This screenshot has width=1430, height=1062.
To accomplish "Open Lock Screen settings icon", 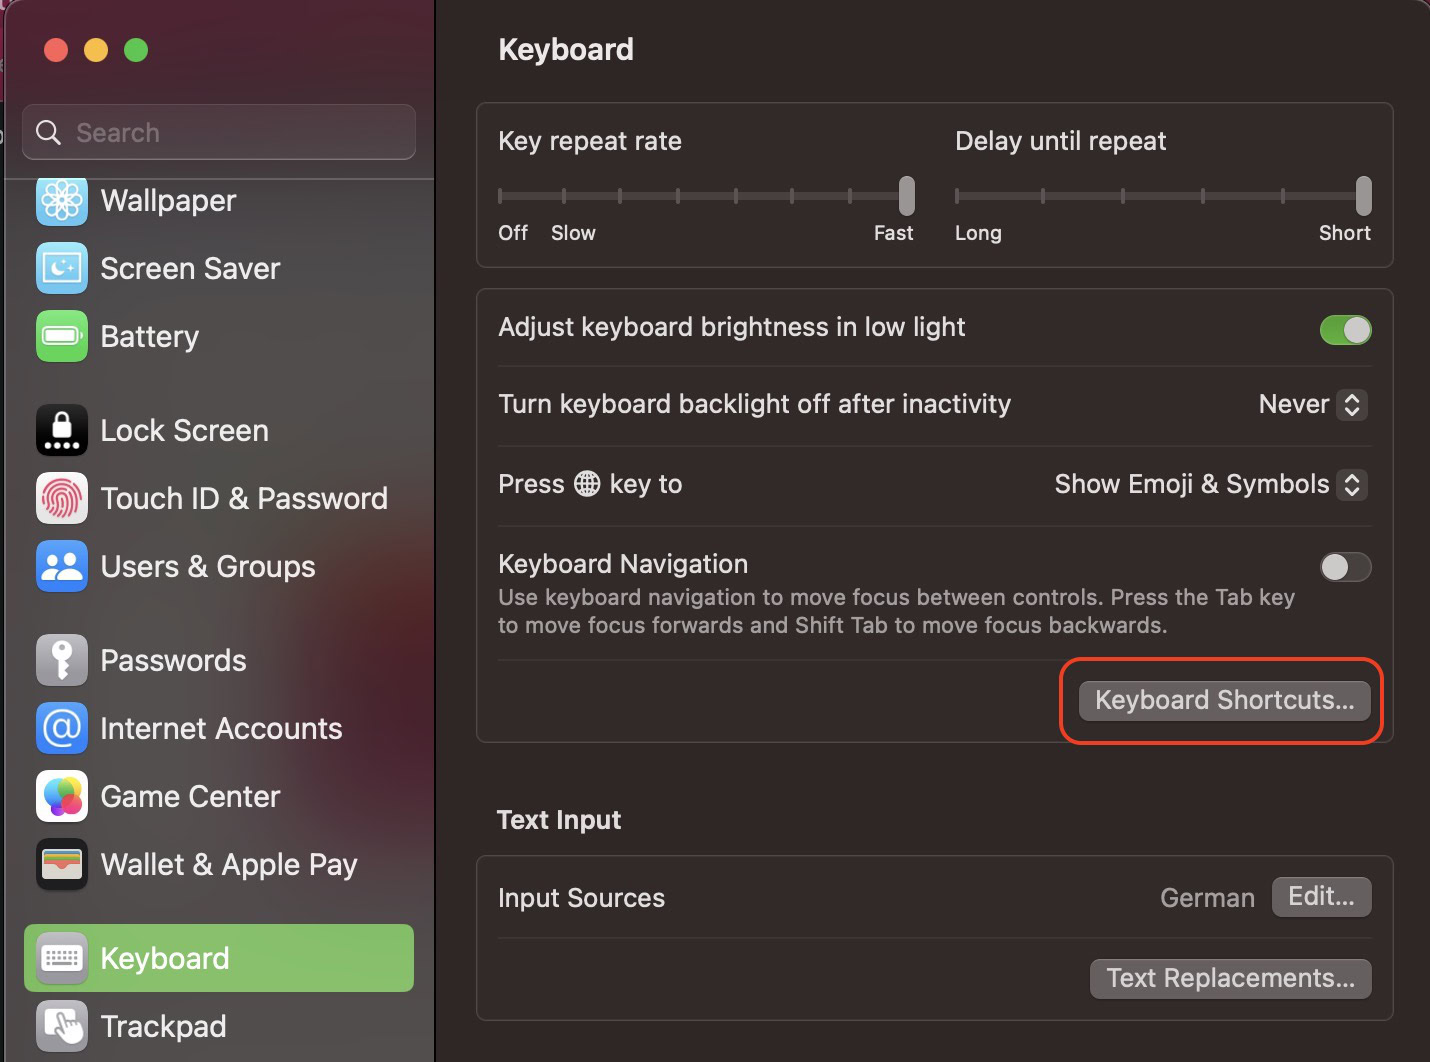I will point(62,430).
